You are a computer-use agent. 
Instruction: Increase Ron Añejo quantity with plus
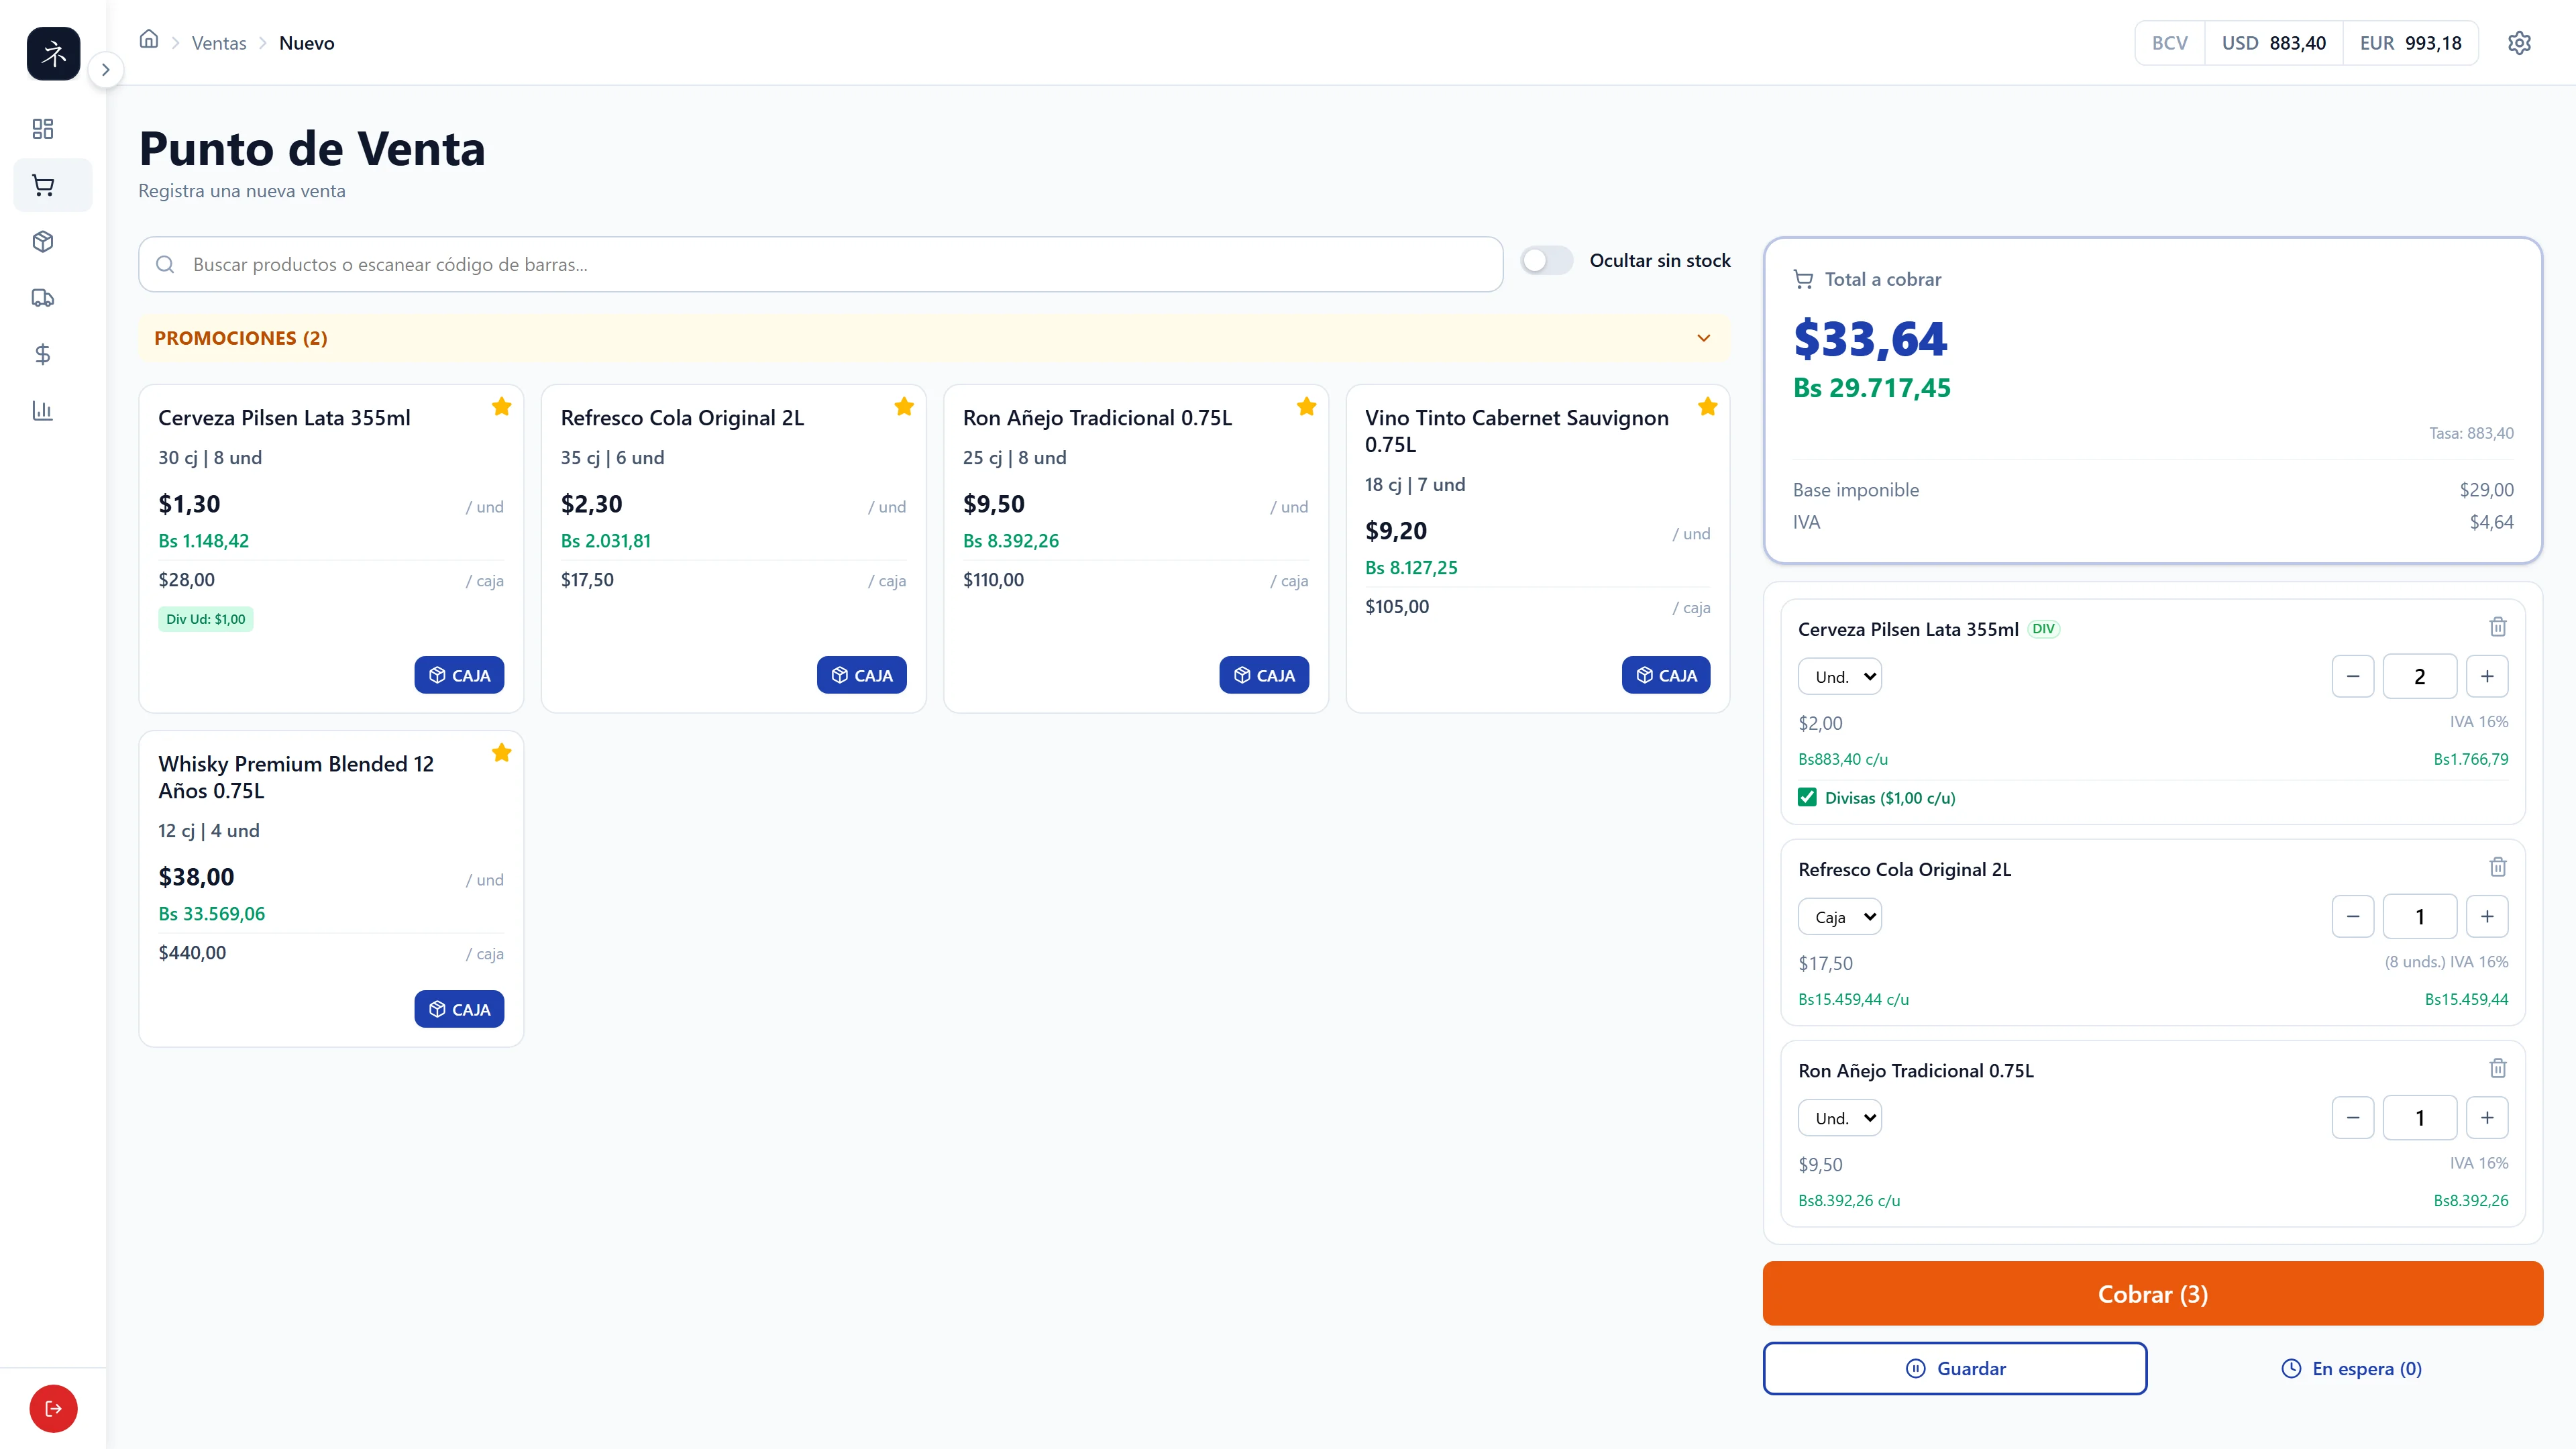[x=2487, y=1117]
